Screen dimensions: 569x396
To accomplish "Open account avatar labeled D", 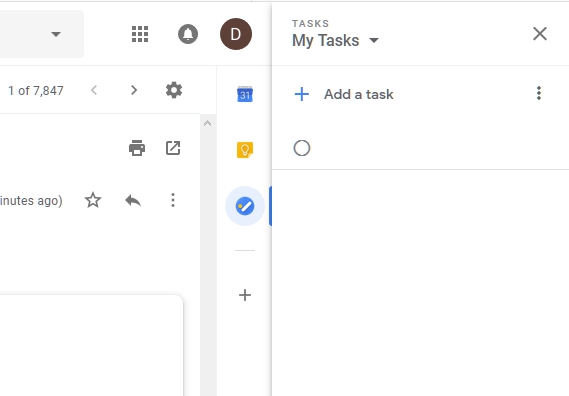I will [x=236, y=34].
